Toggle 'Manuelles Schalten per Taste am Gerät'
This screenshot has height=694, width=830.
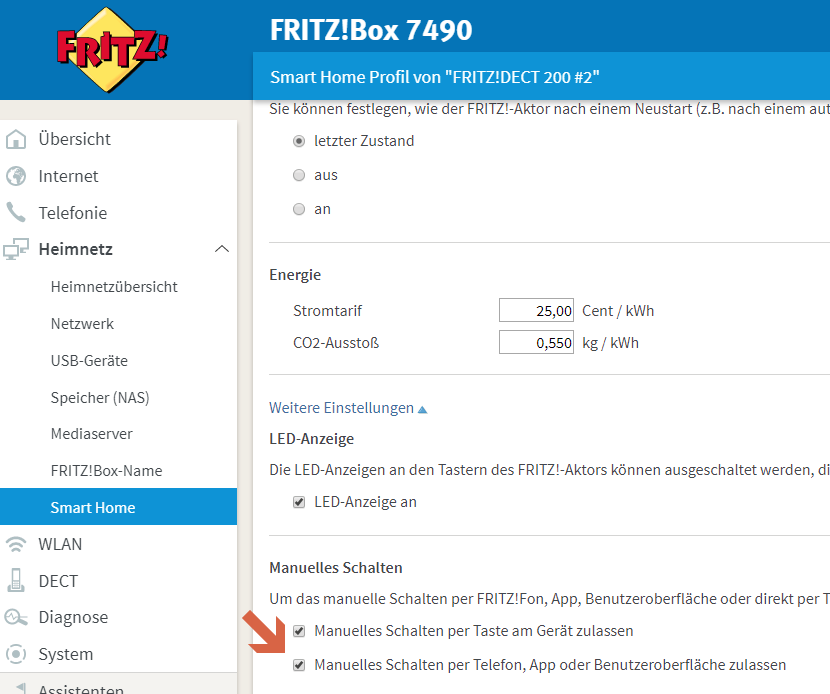pyautogui.click(x=299, y=631)
